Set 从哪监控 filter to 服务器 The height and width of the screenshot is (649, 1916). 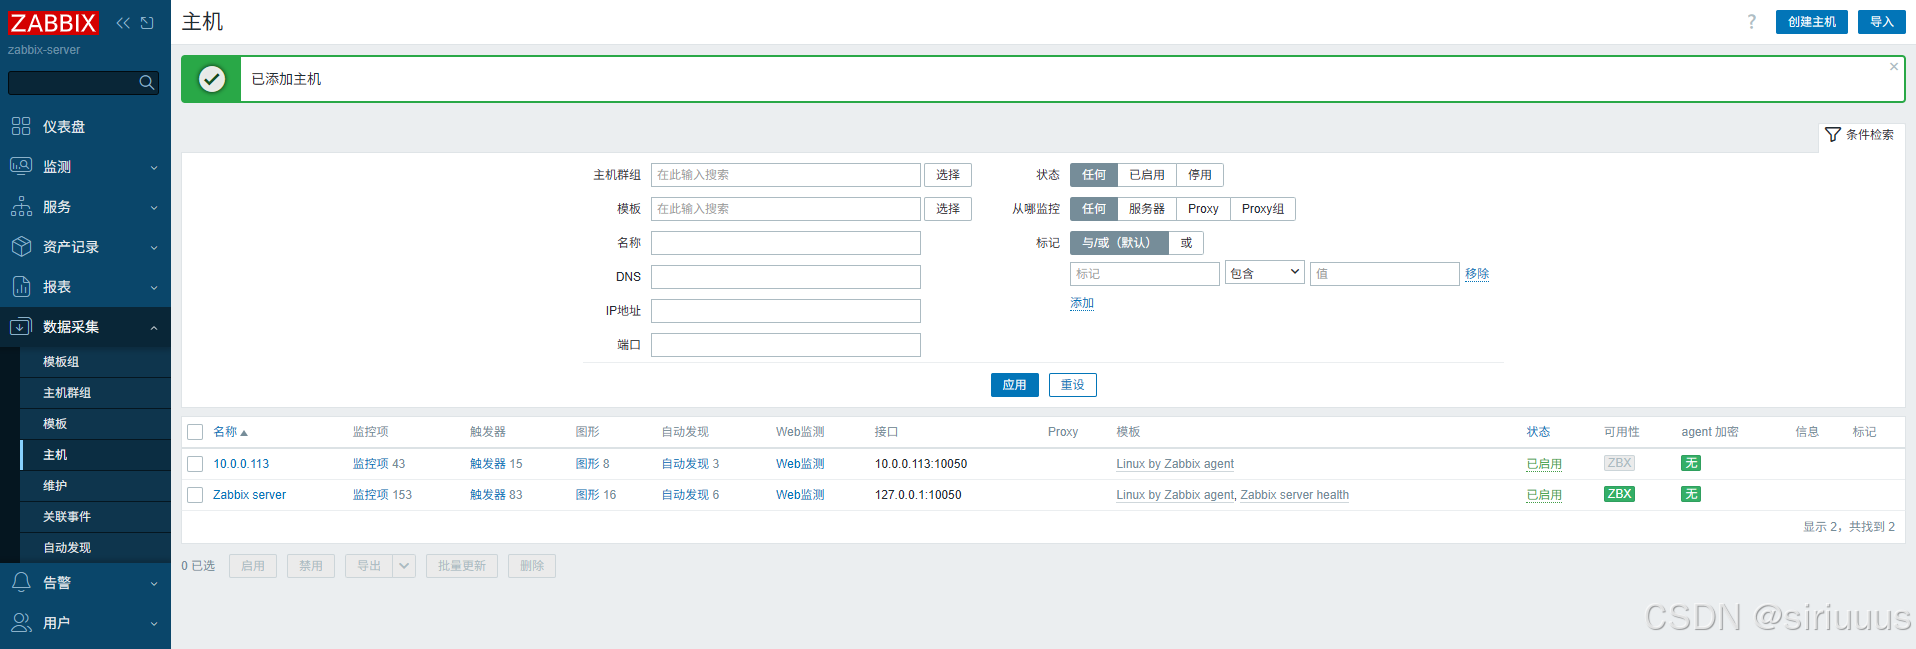click(x=1147, y=209)
